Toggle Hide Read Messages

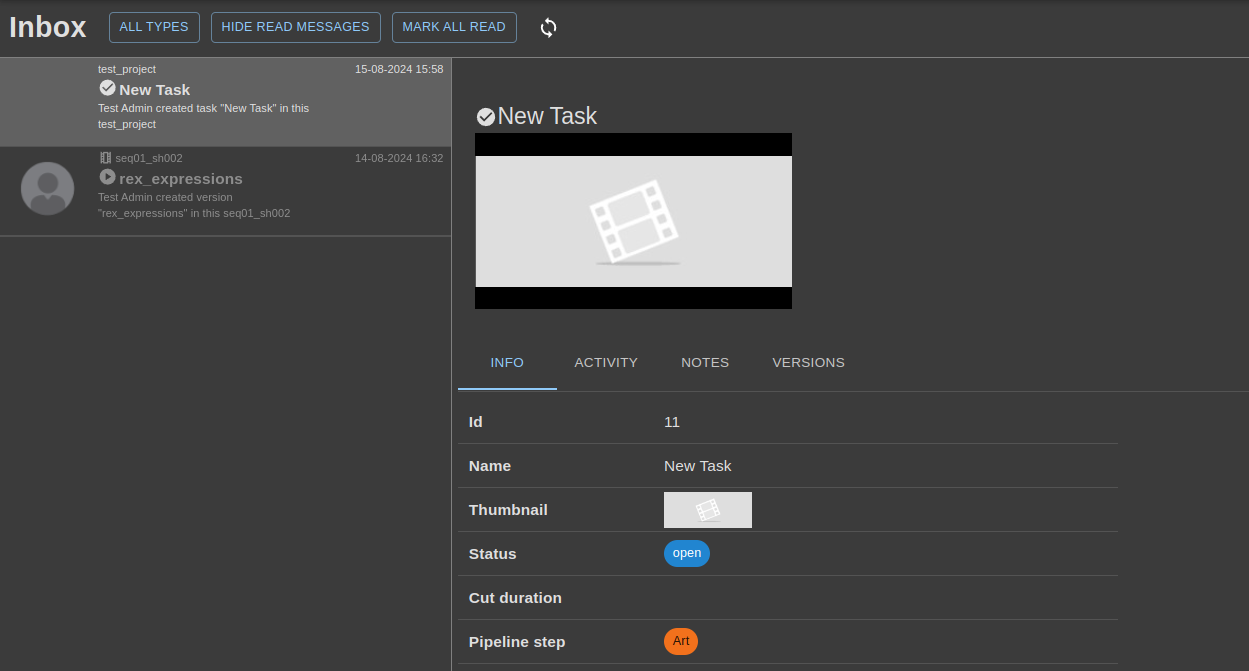[295, 27]
